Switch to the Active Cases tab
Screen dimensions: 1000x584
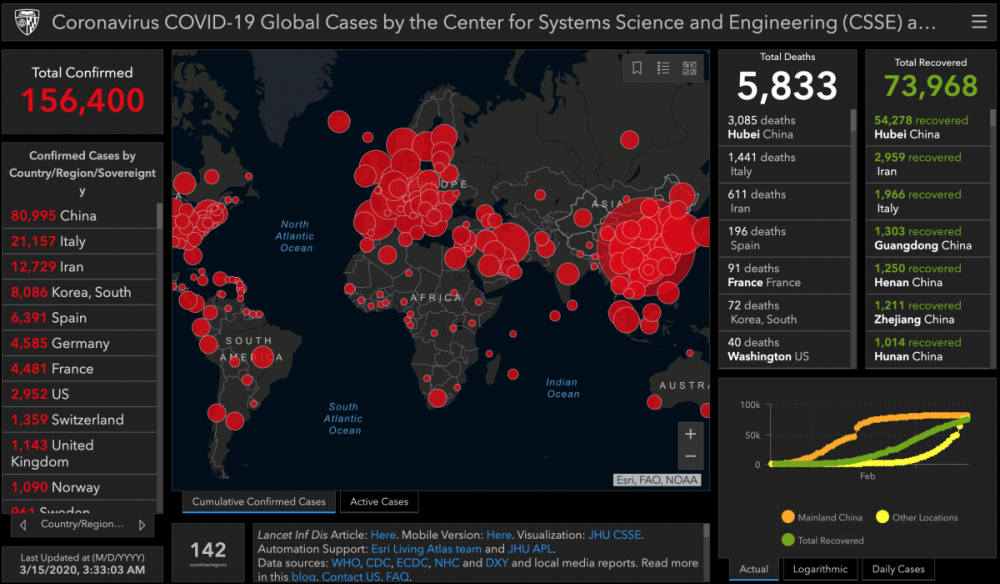coord(379,502)
